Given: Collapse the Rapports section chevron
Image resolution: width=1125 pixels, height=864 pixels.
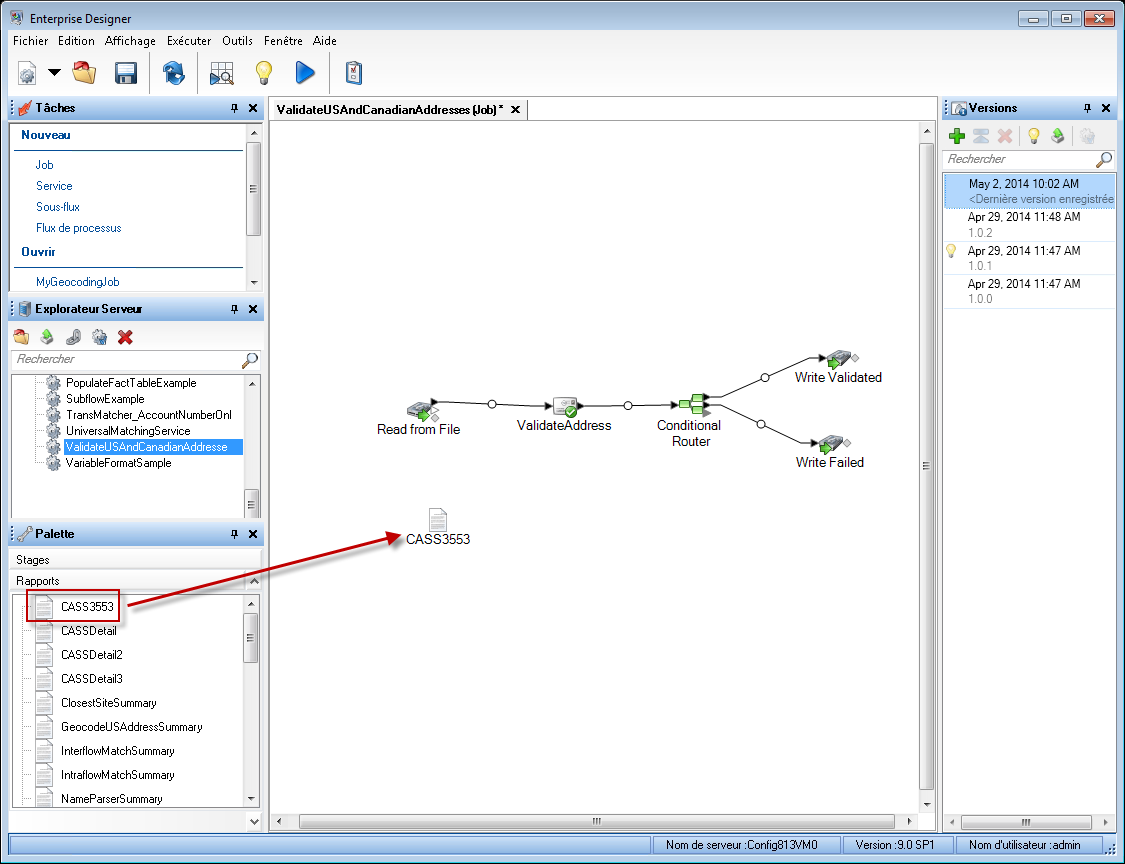Looking at the screenshot, I should coord(253,581).
